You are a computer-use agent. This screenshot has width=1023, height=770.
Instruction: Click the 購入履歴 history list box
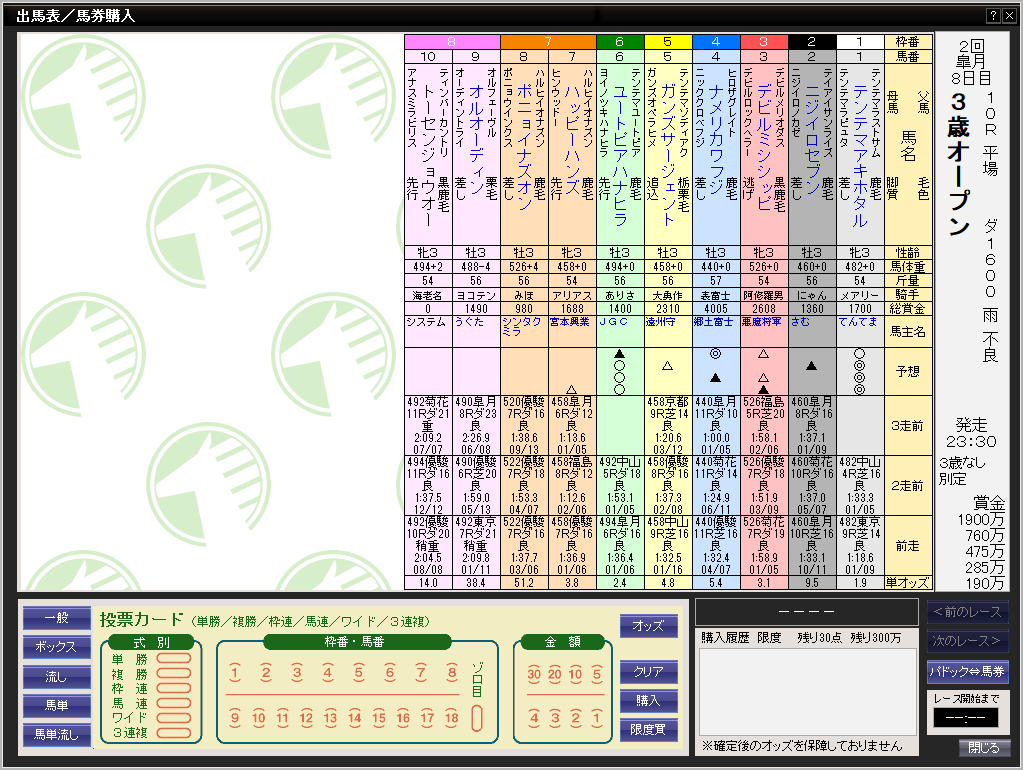[808, 692]
